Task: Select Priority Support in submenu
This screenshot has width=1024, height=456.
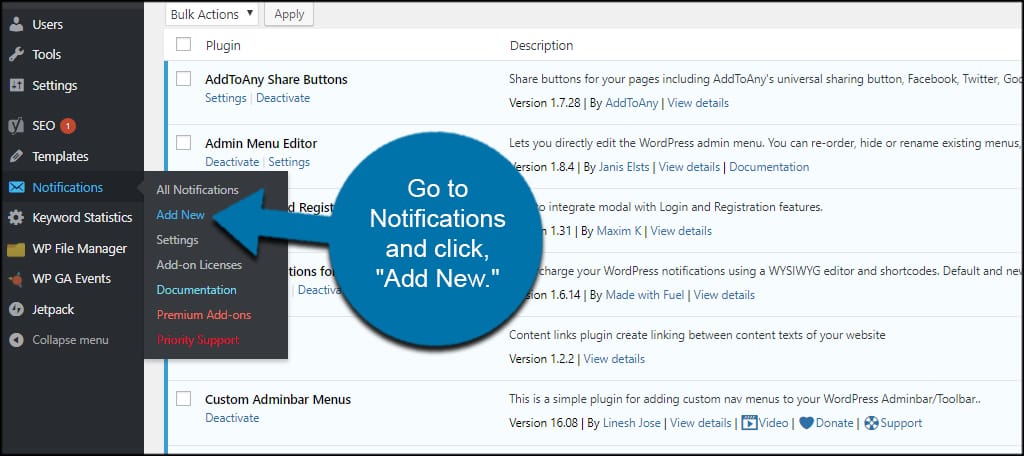Action: tap(198, 340)
